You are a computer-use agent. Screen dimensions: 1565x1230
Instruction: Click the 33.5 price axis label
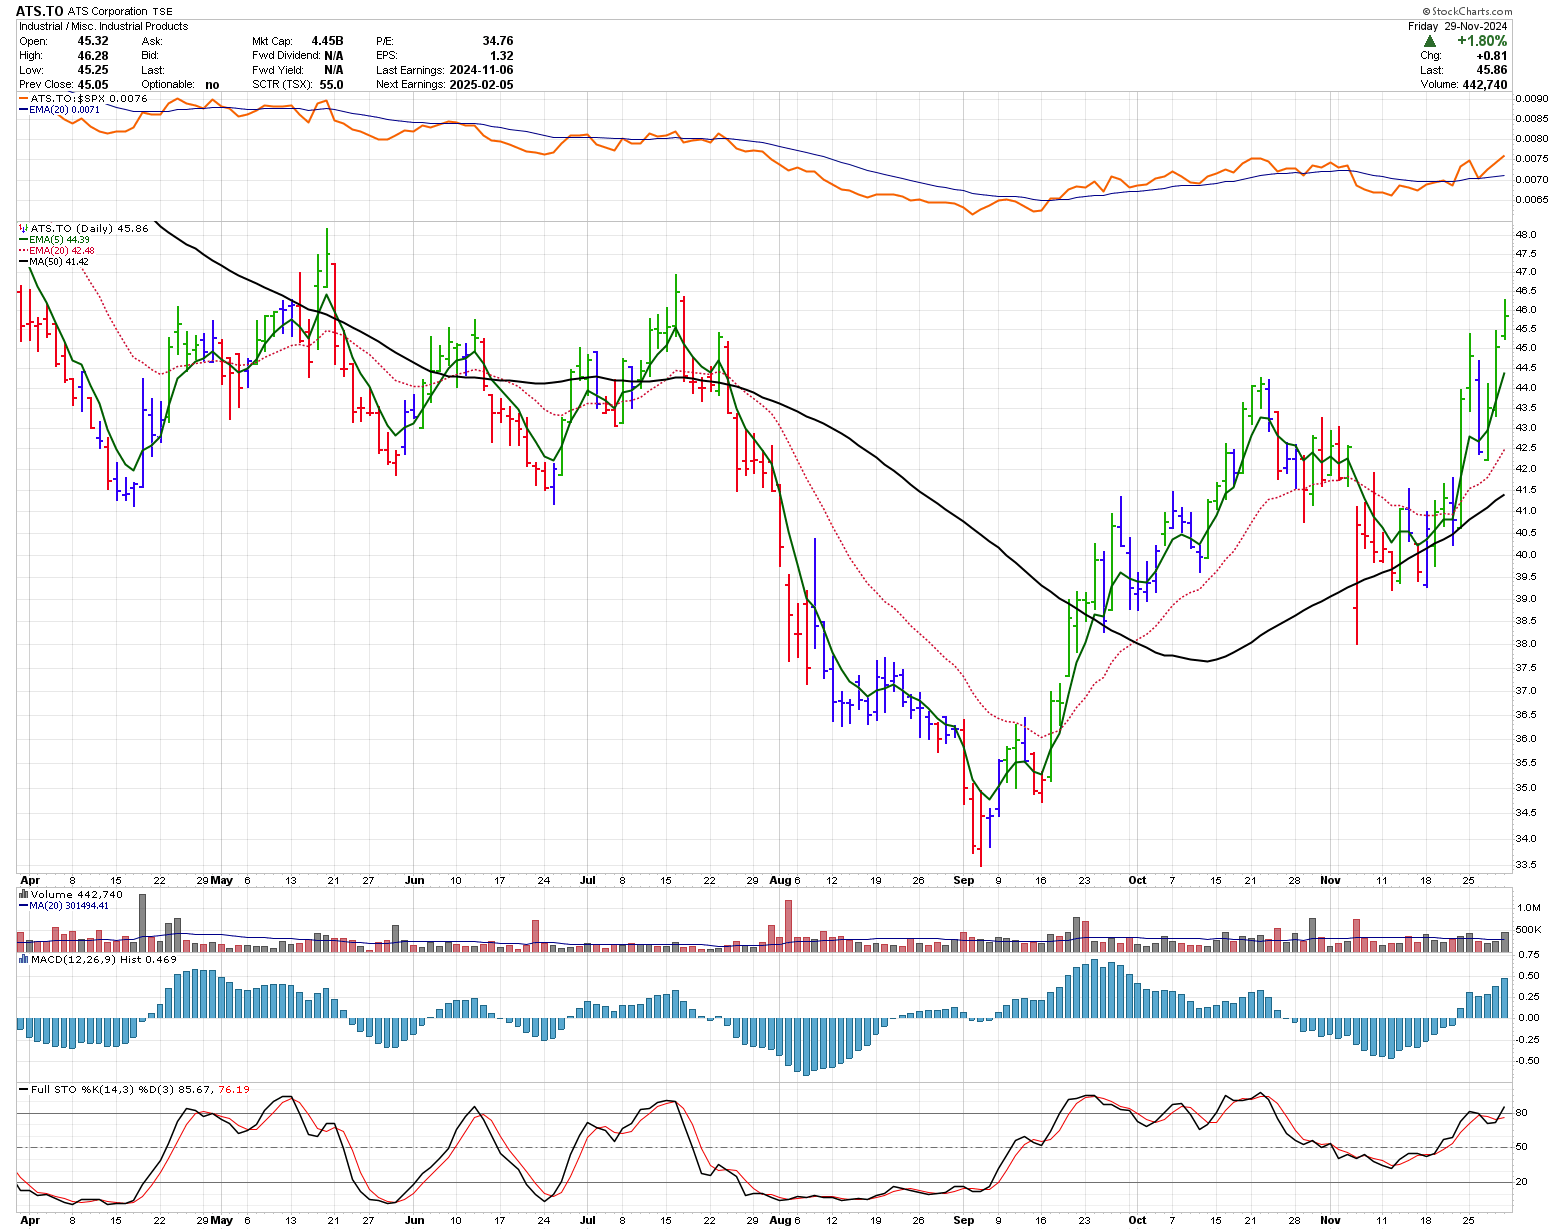click(x=1527, y=865)
